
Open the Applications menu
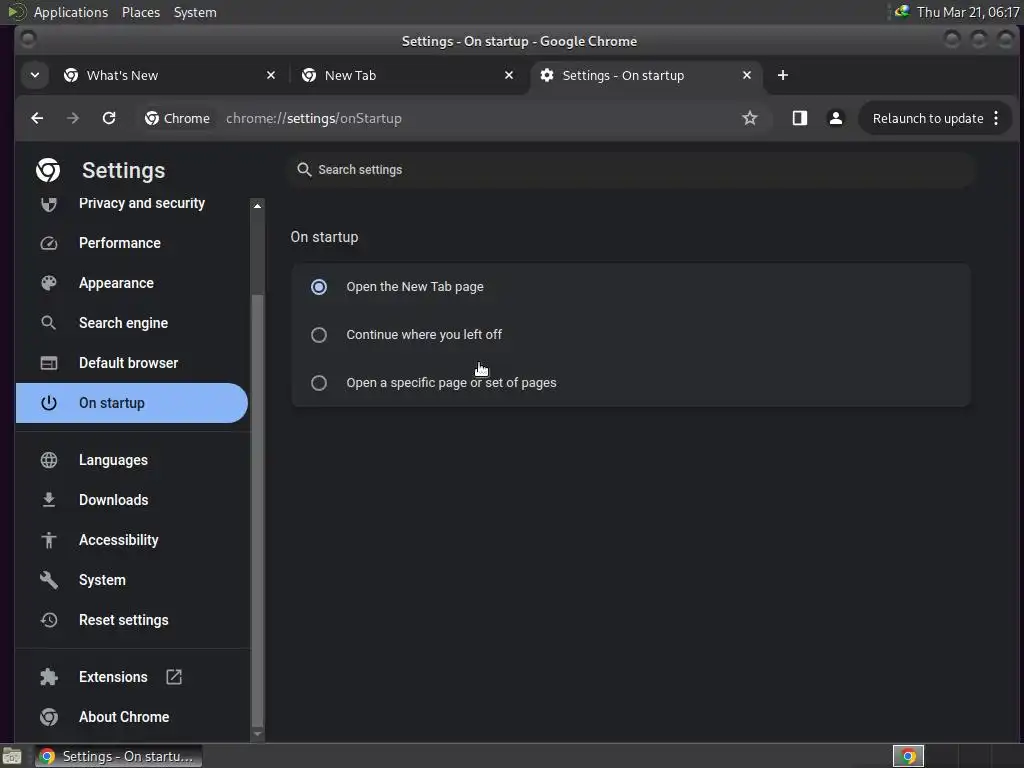71,12
